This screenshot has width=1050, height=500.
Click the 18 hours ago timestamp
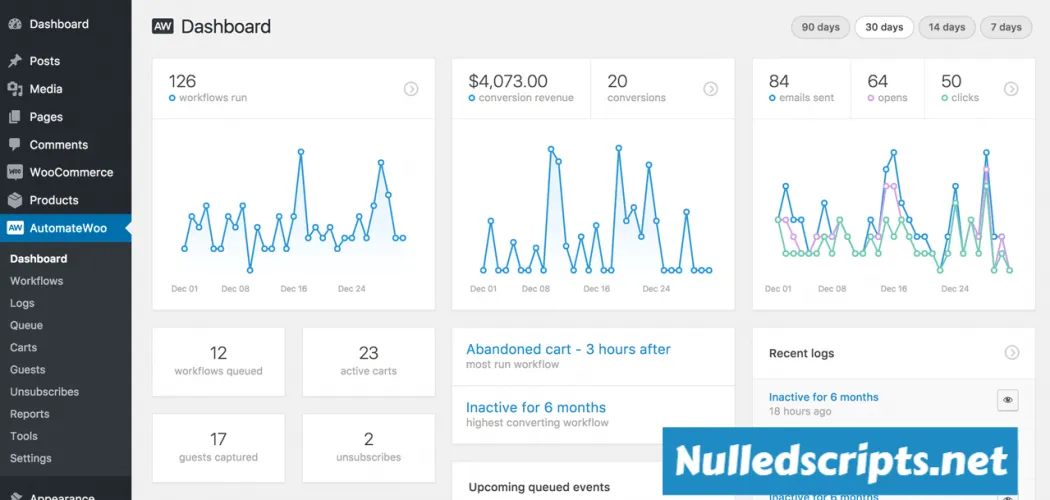pos(800,411)
